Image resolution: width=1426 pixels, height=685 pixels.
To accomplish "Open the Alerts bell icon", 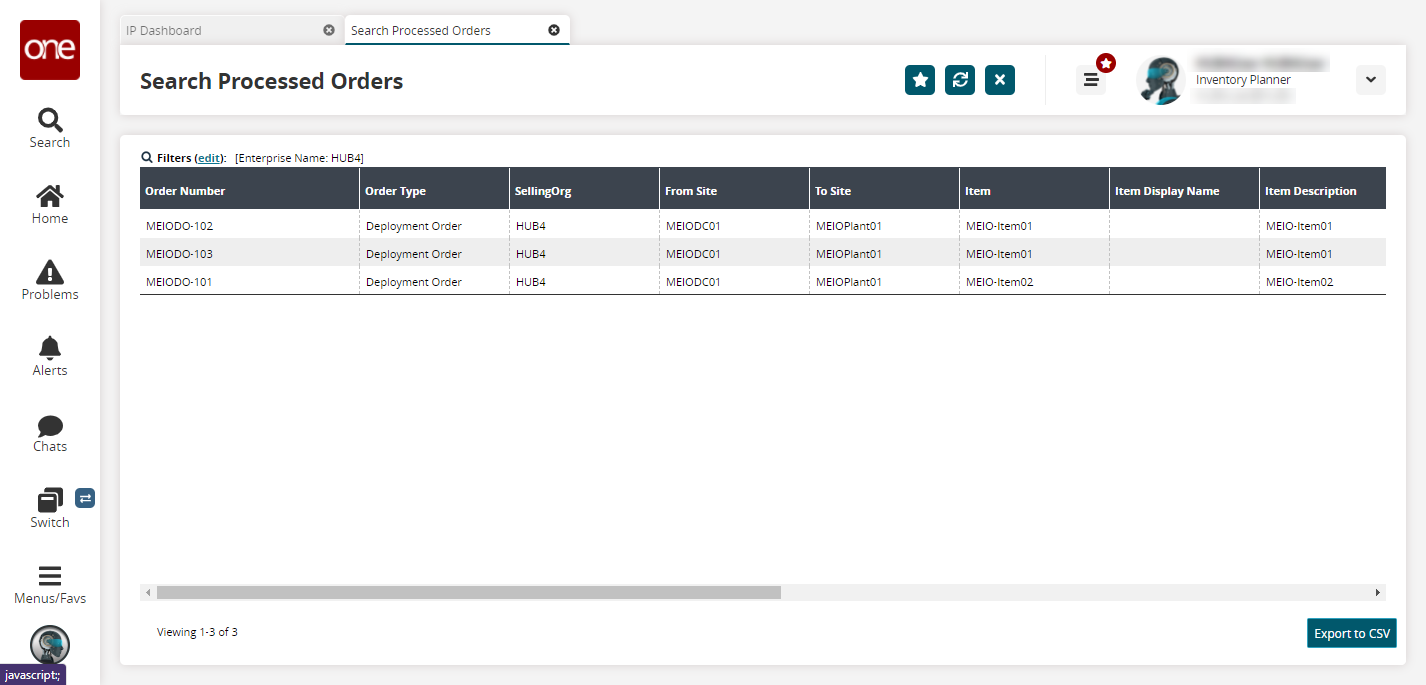I will coord(49,348).
